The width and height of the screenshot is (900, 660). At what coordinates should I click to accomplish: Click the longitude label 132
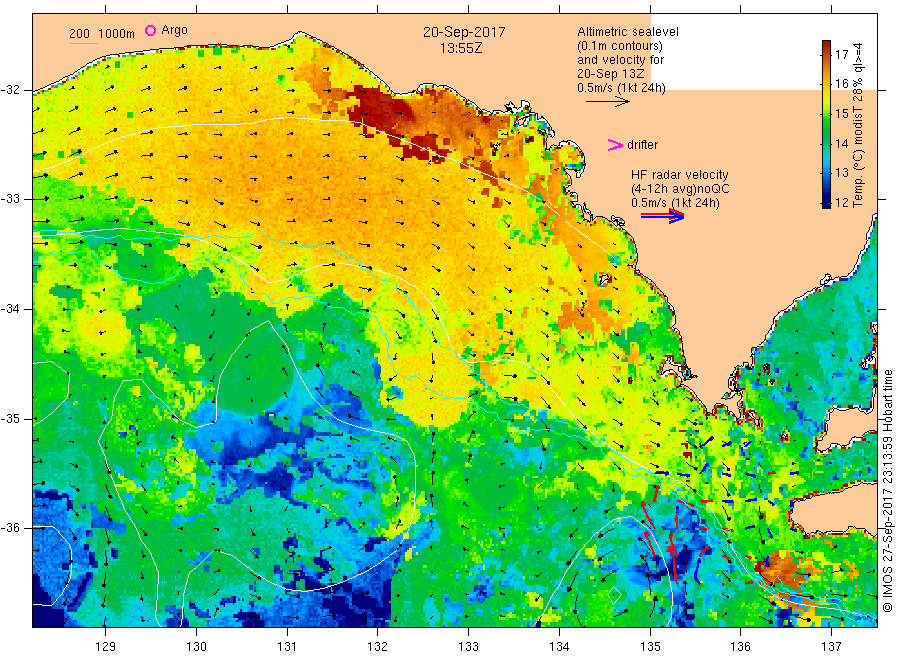pyautogui.click(x=378, y=647)
